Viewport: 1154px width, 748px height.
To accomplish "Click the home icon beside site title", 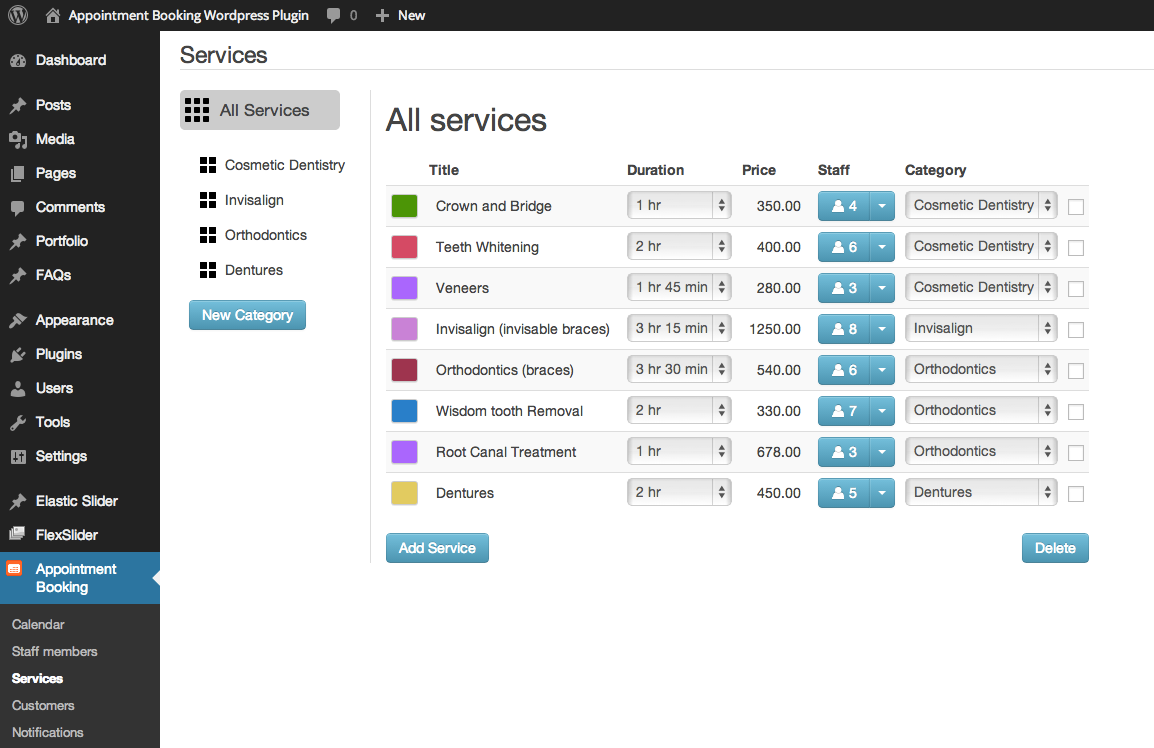I will coord(53,15).
